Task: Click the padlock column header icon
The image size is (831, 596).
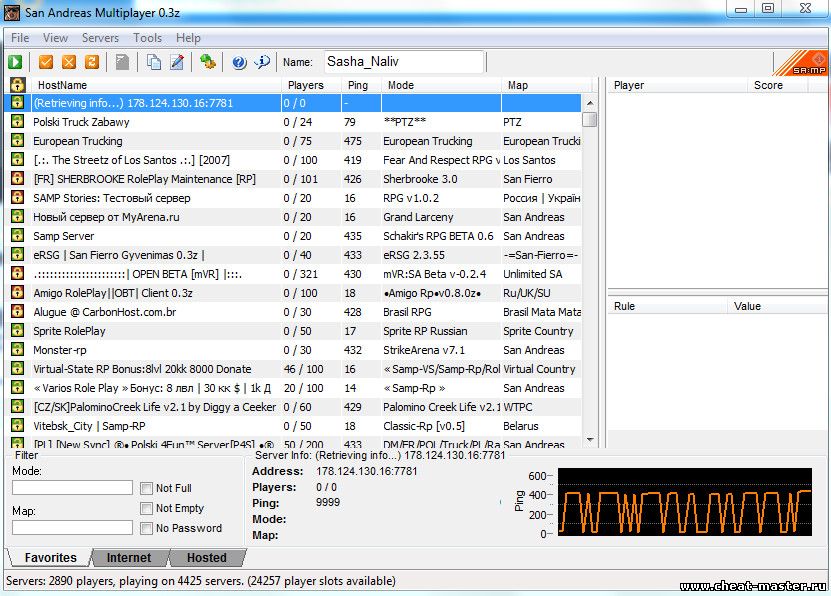Action: pyautogui.click(x=17, y=85)
